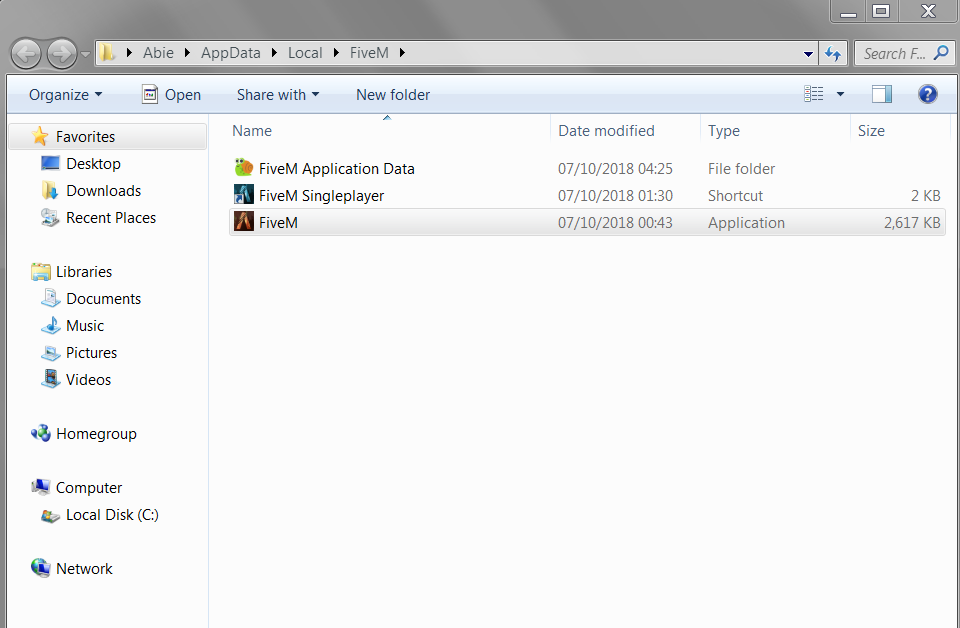Select the FiveM application file name

pyautogui.click(x=278, y=223)
